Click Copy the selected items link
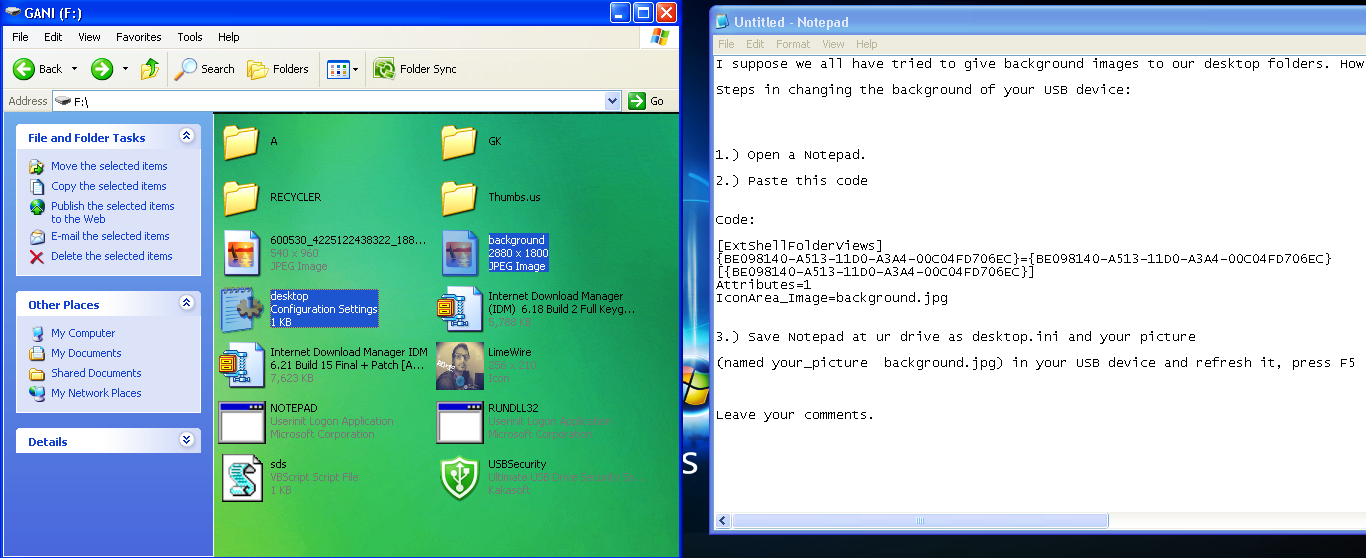Screen dimensions: 1366x558 coord(109,186)
